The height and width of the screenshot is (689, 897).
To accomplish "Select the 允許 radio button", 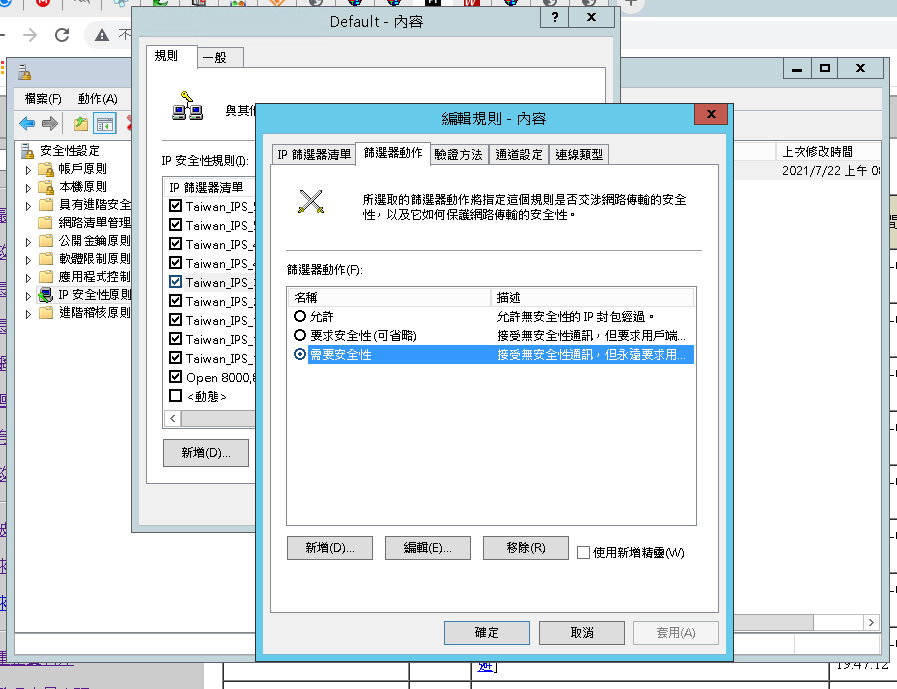I will (x=300, y=316).
